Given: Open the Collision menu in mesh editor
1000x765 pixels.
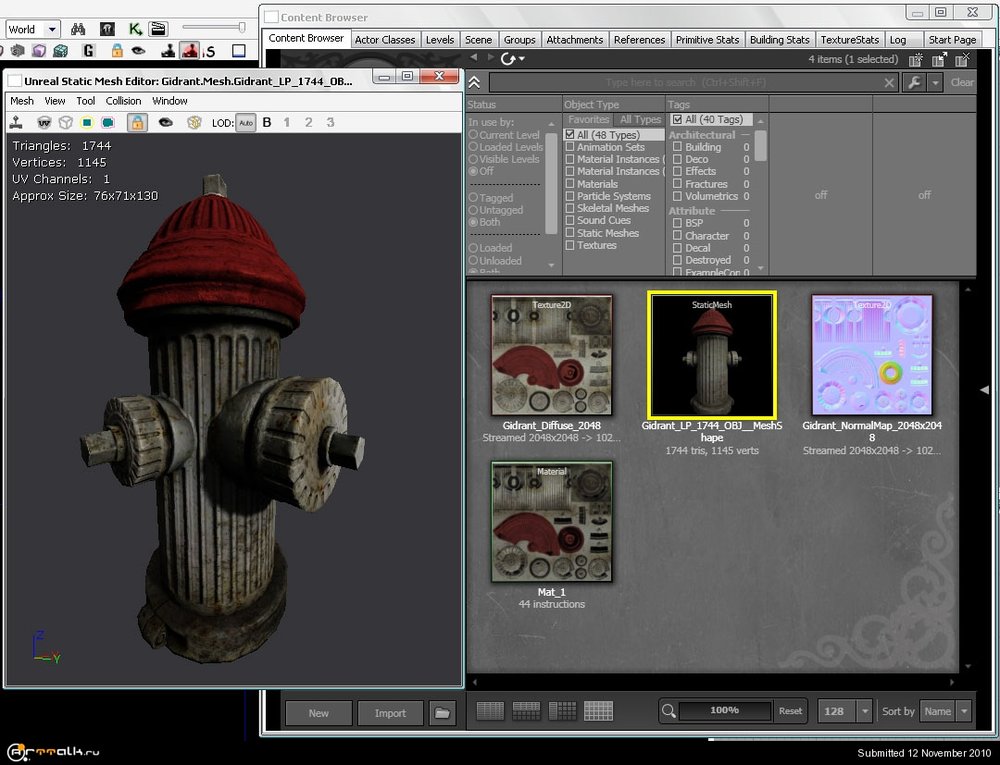Looking at the screenshot, I should point(124,101).
